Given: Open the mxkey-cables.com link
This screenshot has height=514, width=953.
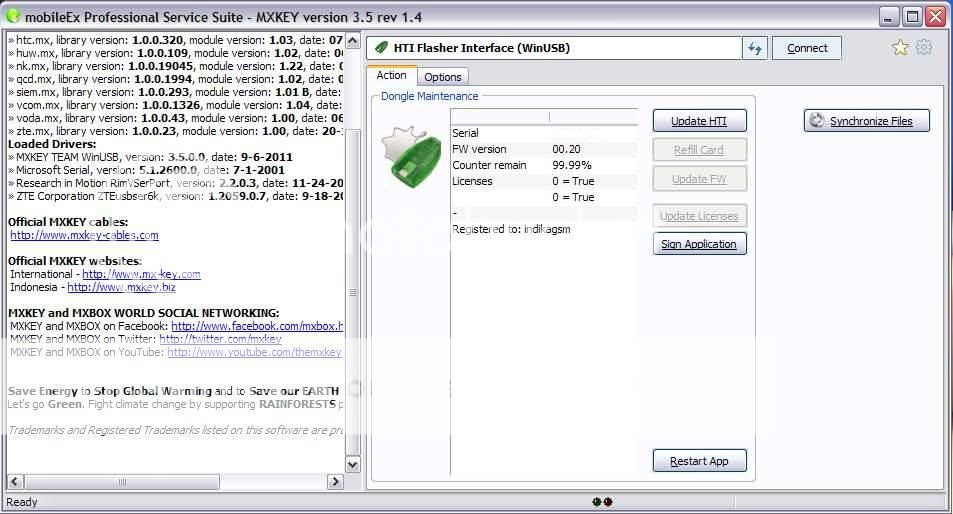Looking at the screenshot, I should pyautogui.click(x=84, y=236).
